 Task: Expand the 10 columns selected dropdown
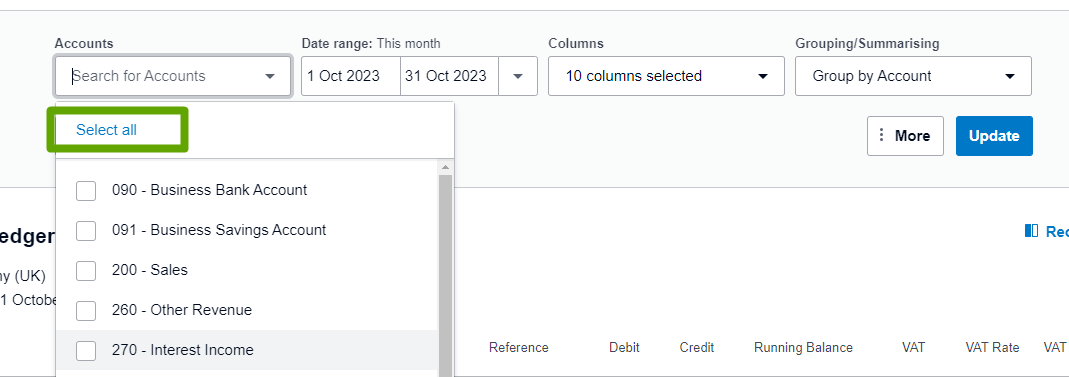pos(666,76)
